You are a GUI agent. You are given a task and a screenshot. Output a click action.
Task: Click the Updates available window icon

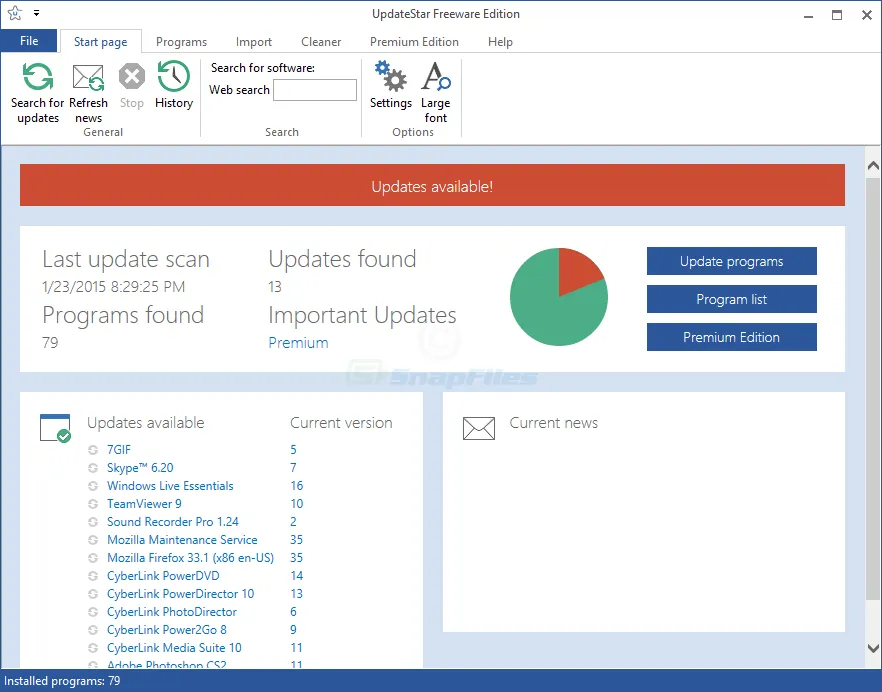[55, 428]
